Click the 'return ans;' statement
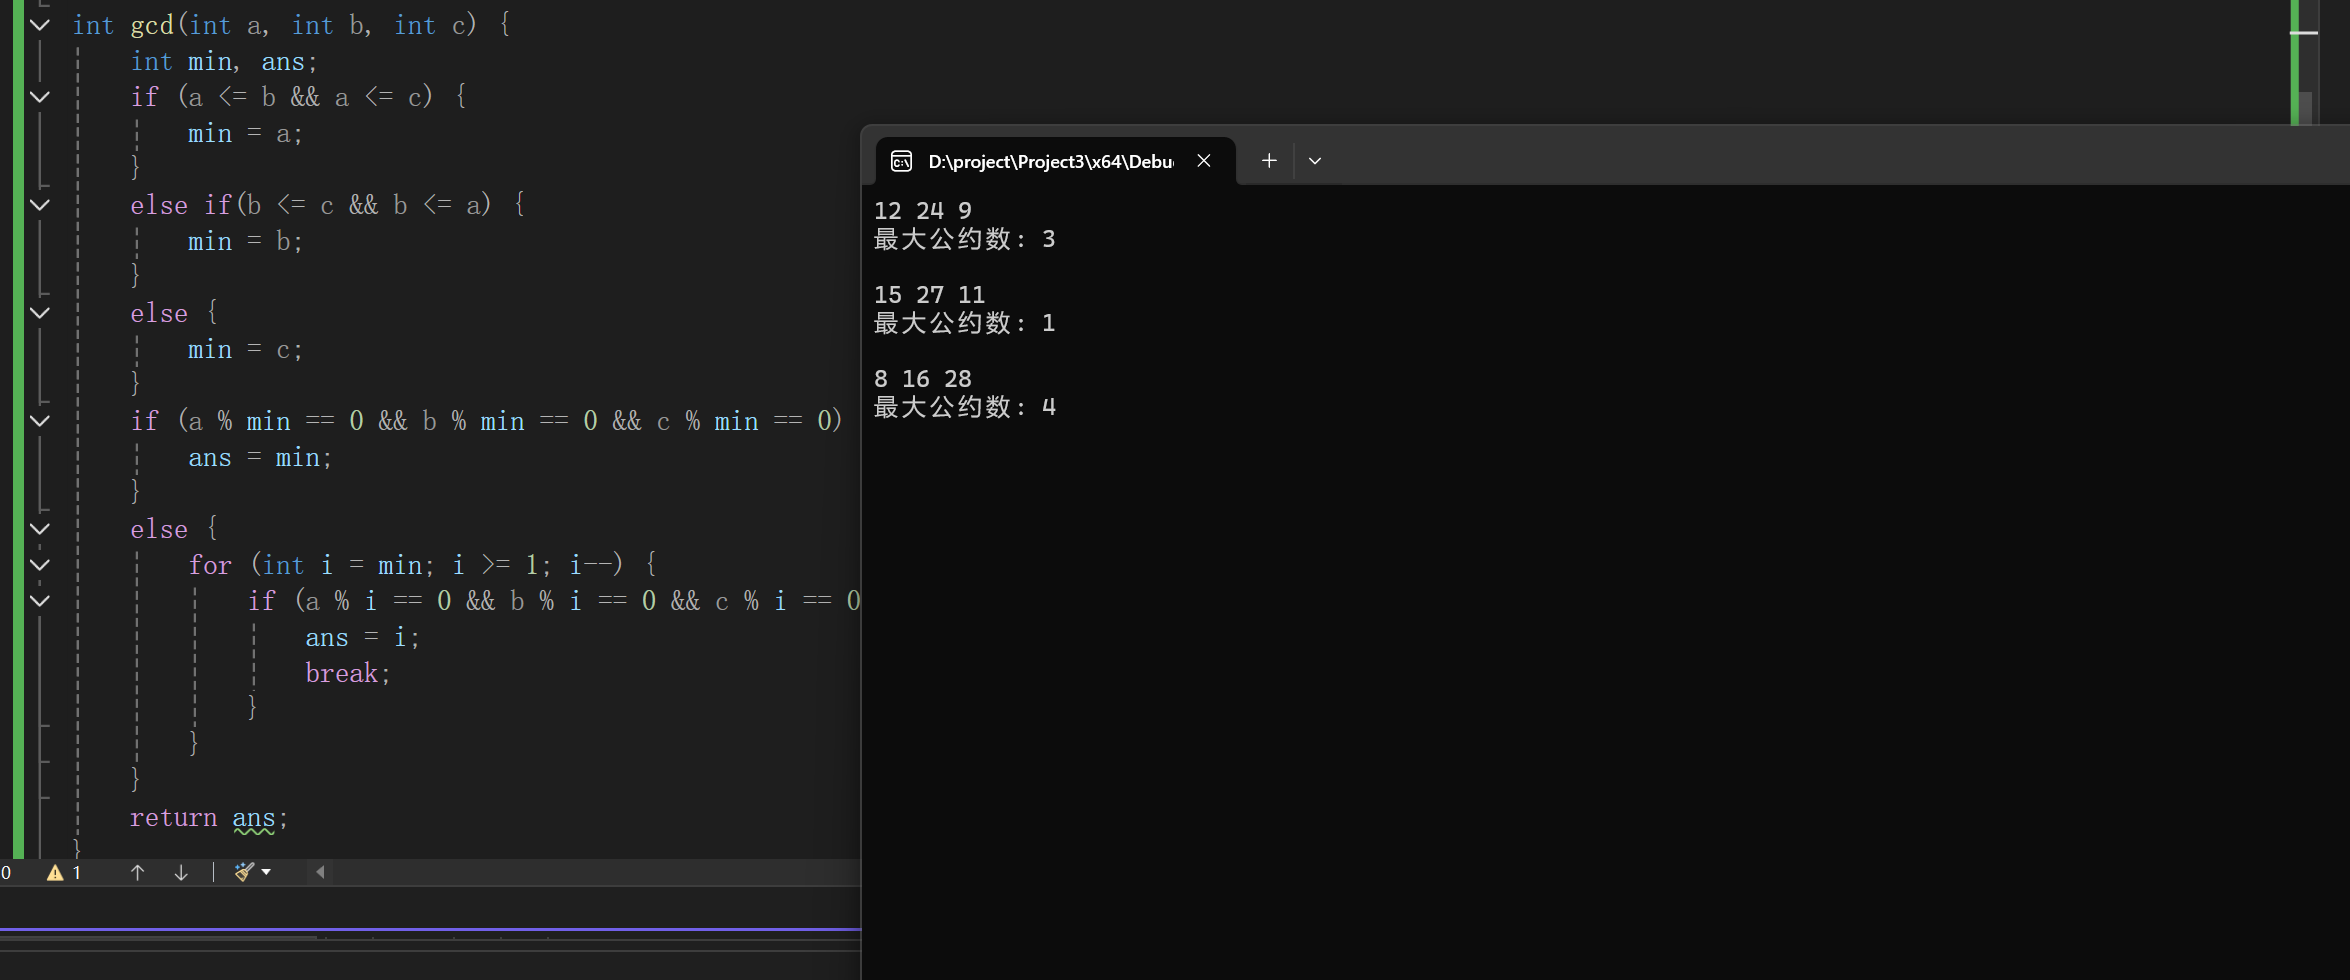The image size is (2350, 980). point(209,818)
